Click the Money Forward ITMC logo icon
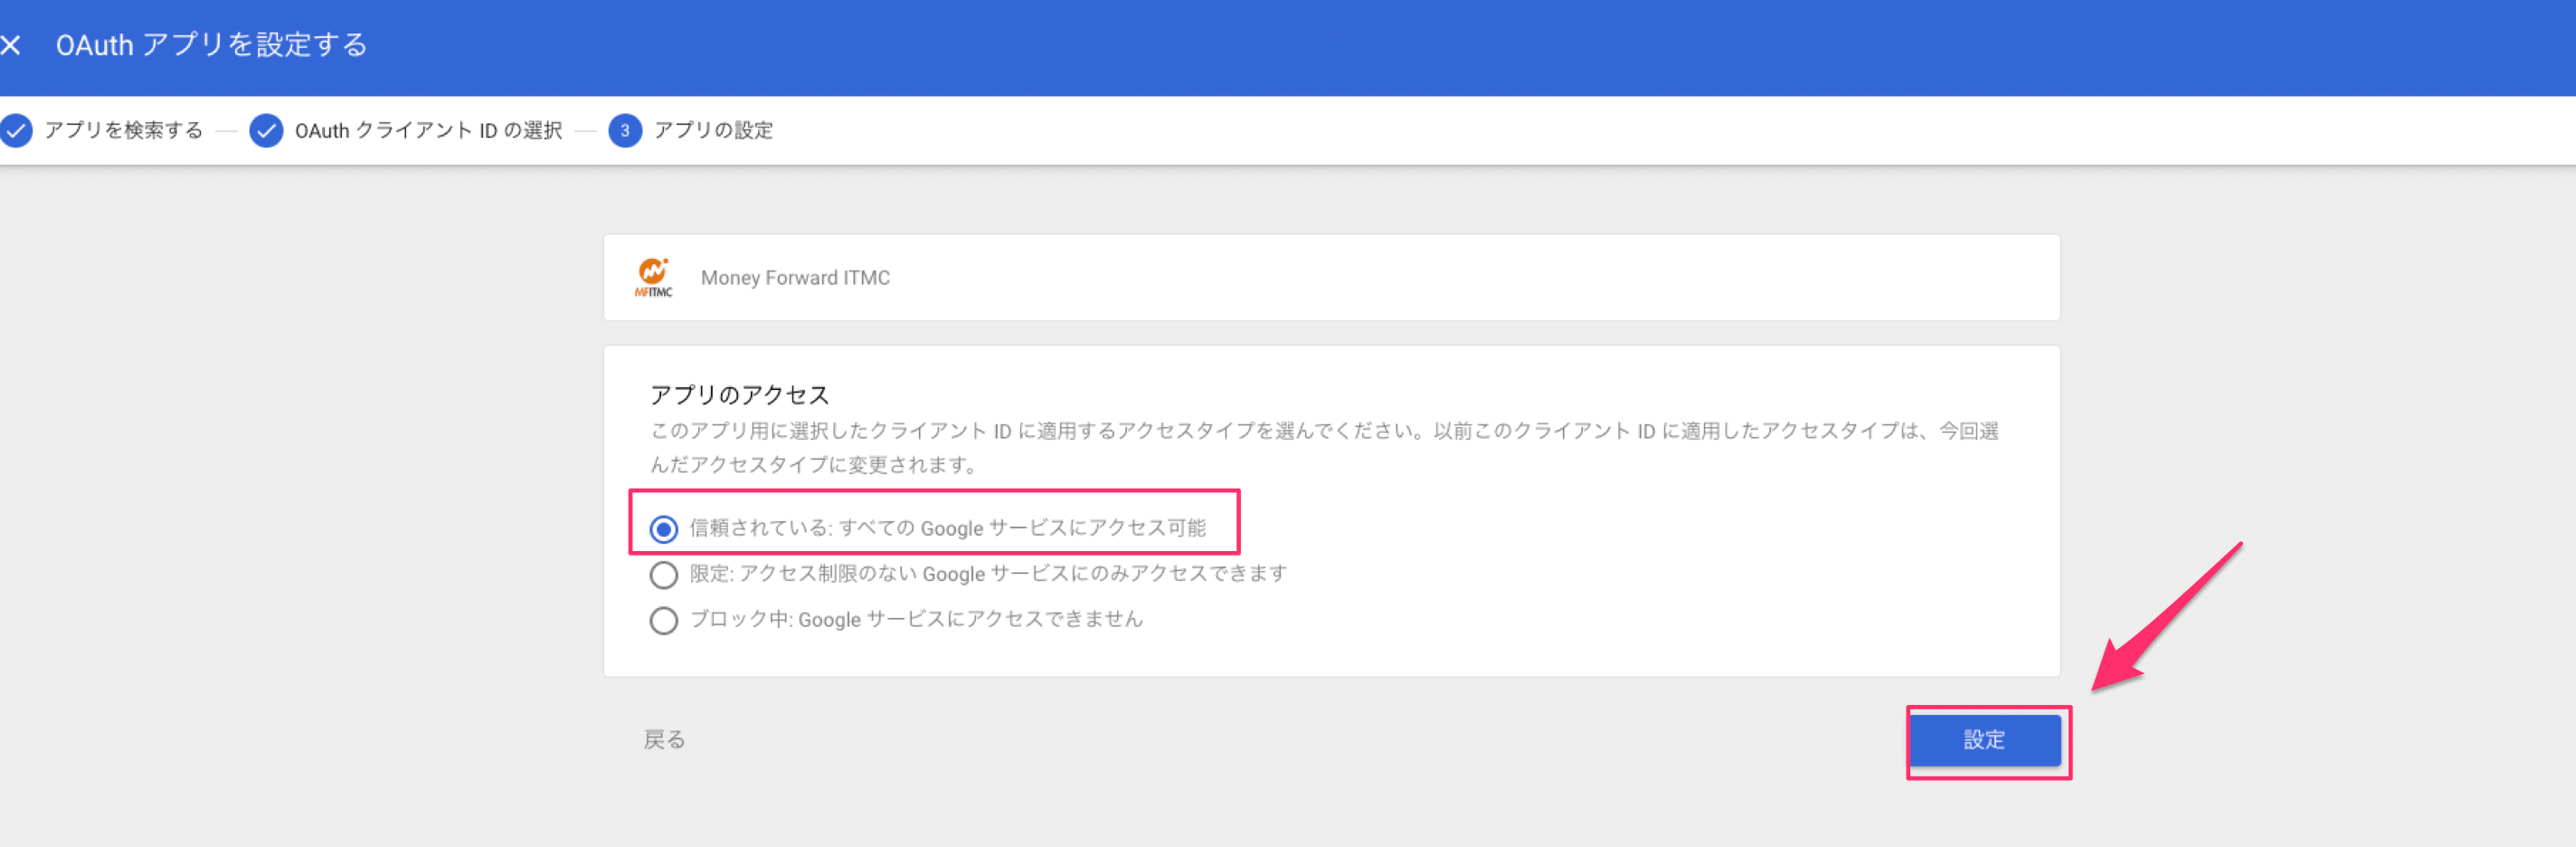The height and width of the screenshot is (847, 2576). (653, 277)
